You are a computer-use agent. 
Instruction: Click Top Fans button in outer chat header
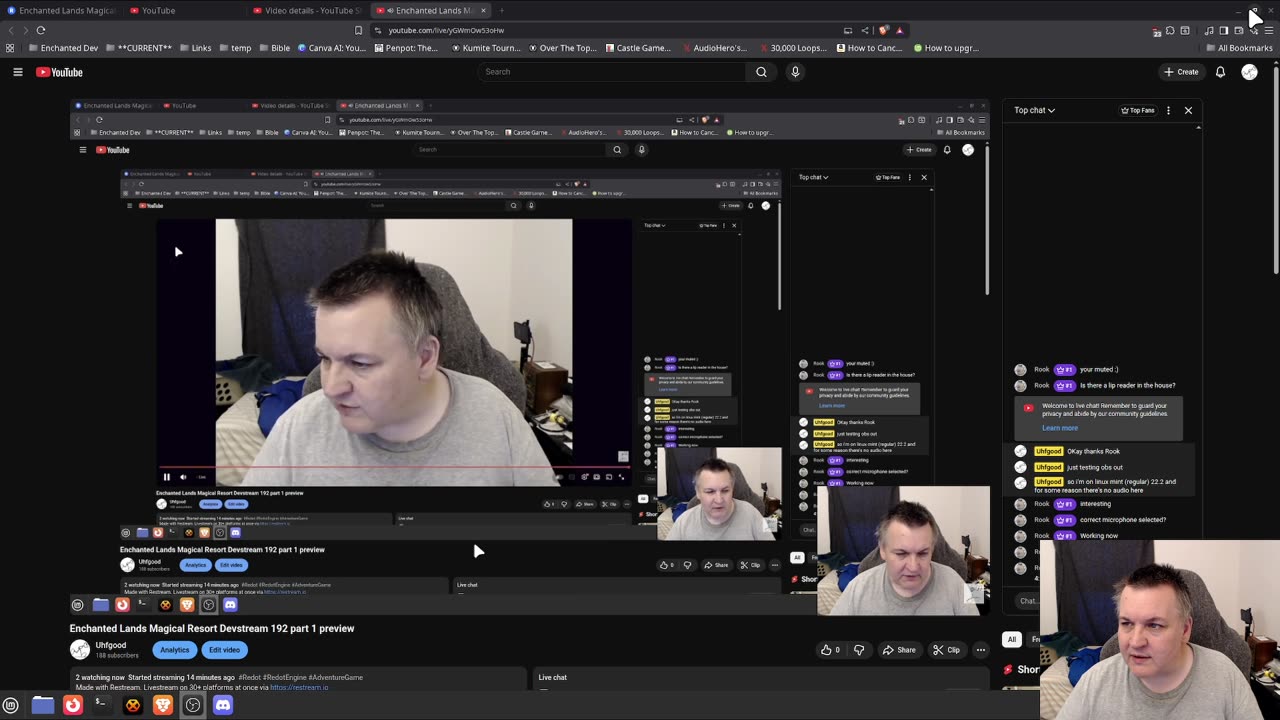point(1138,110)
